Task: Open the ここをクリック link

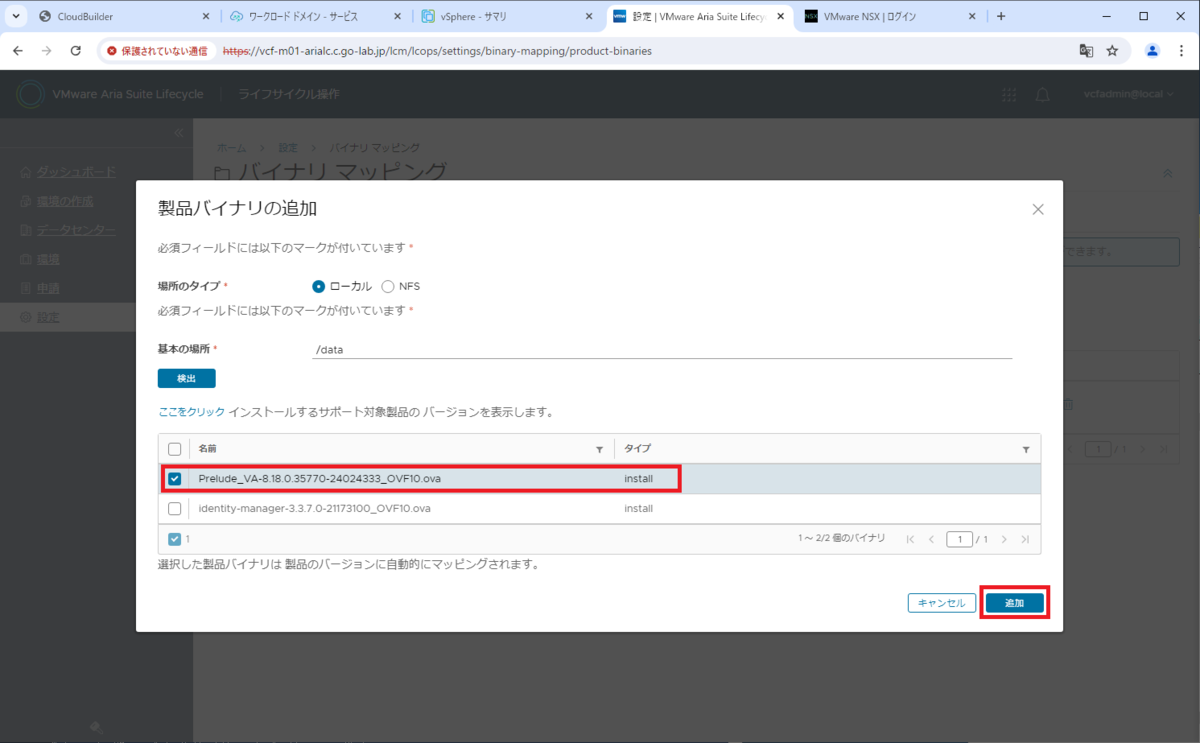Action: point(192,411)
